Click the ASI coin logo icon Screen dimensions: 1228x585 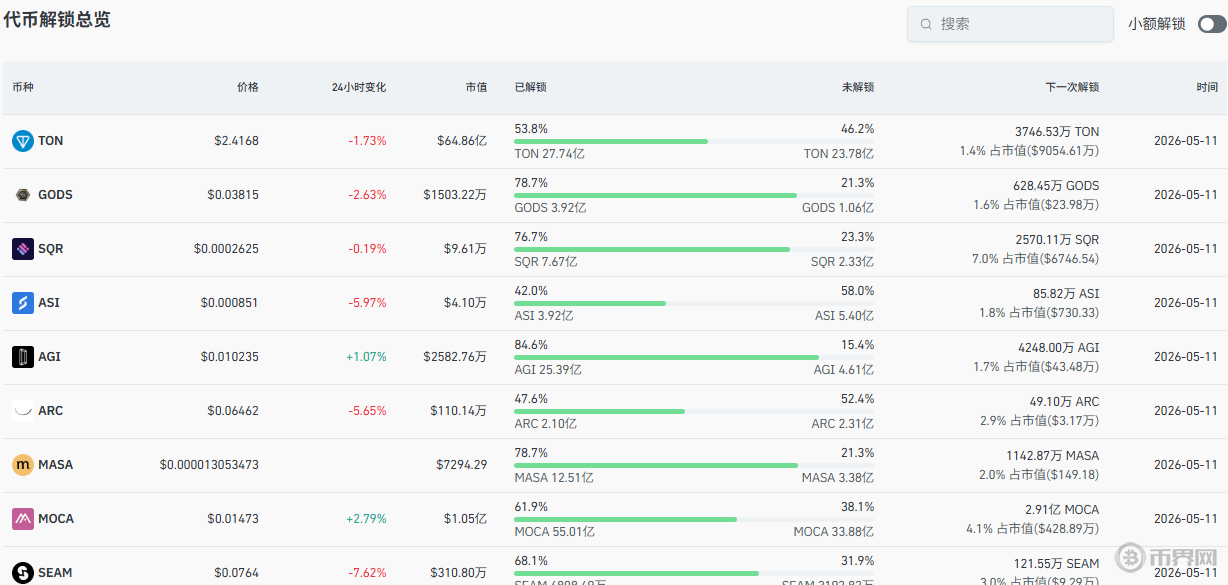(x=23, y=303)
